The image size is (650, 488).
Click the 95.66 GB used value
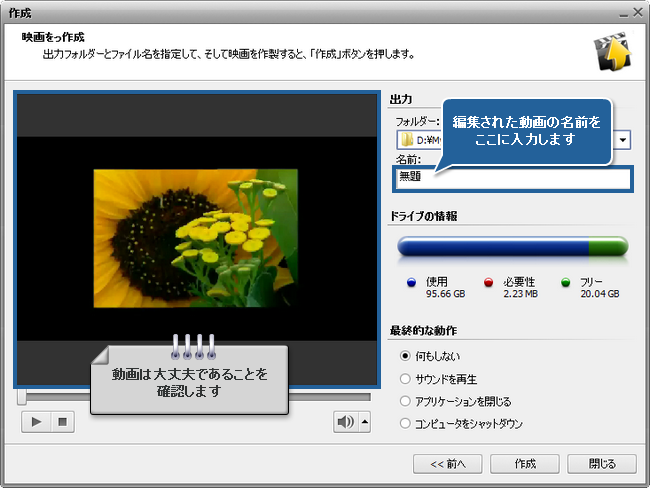click(x=445, y=294)
